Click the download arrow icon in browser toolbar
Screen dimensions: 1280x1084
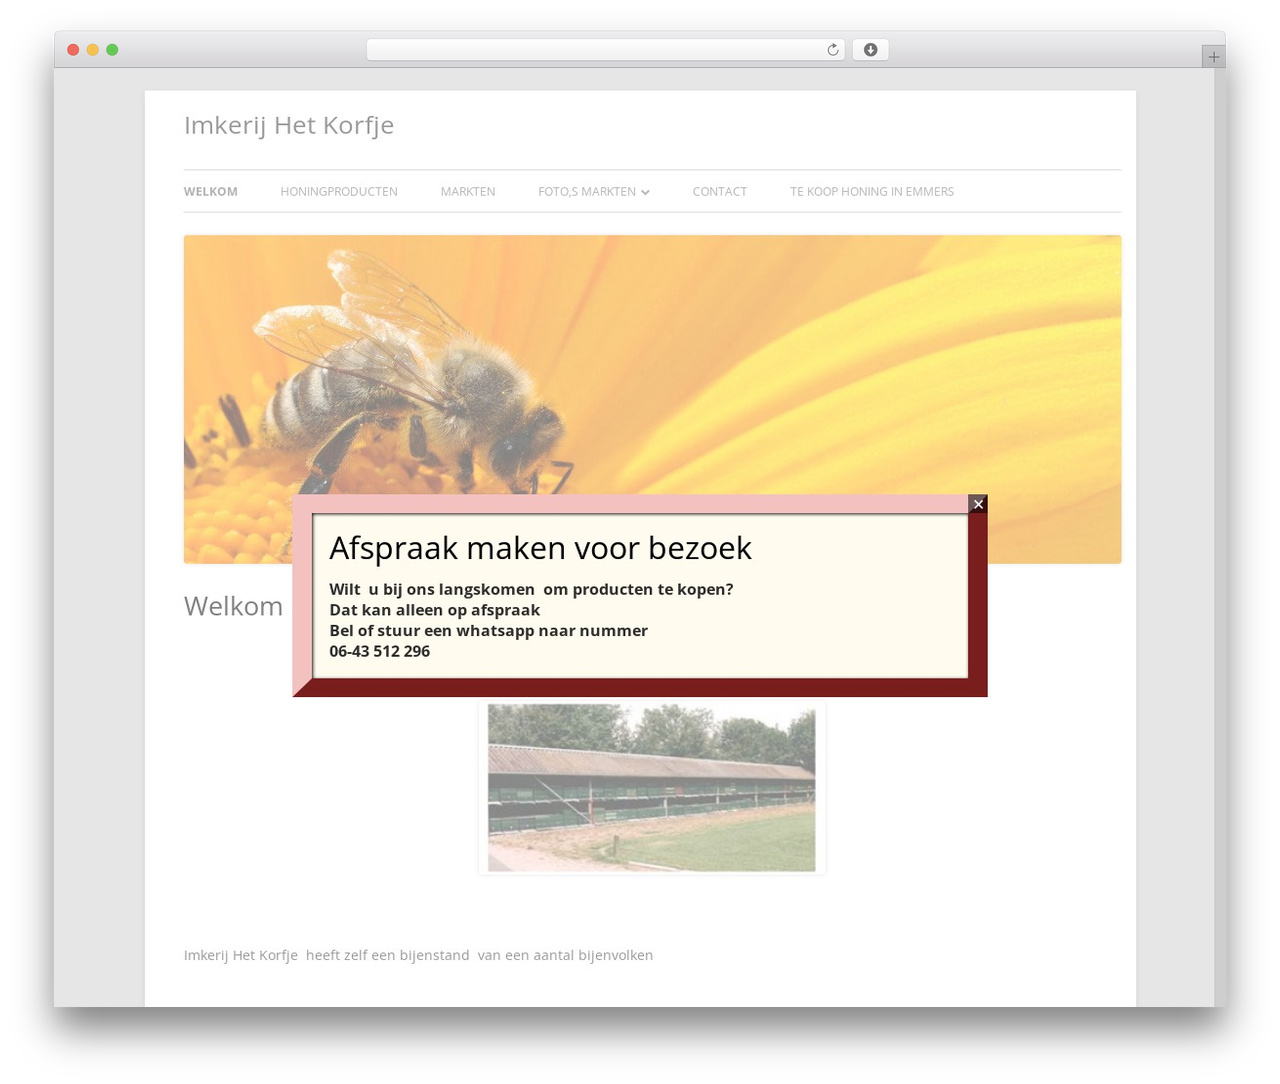(x=870, y=50)
